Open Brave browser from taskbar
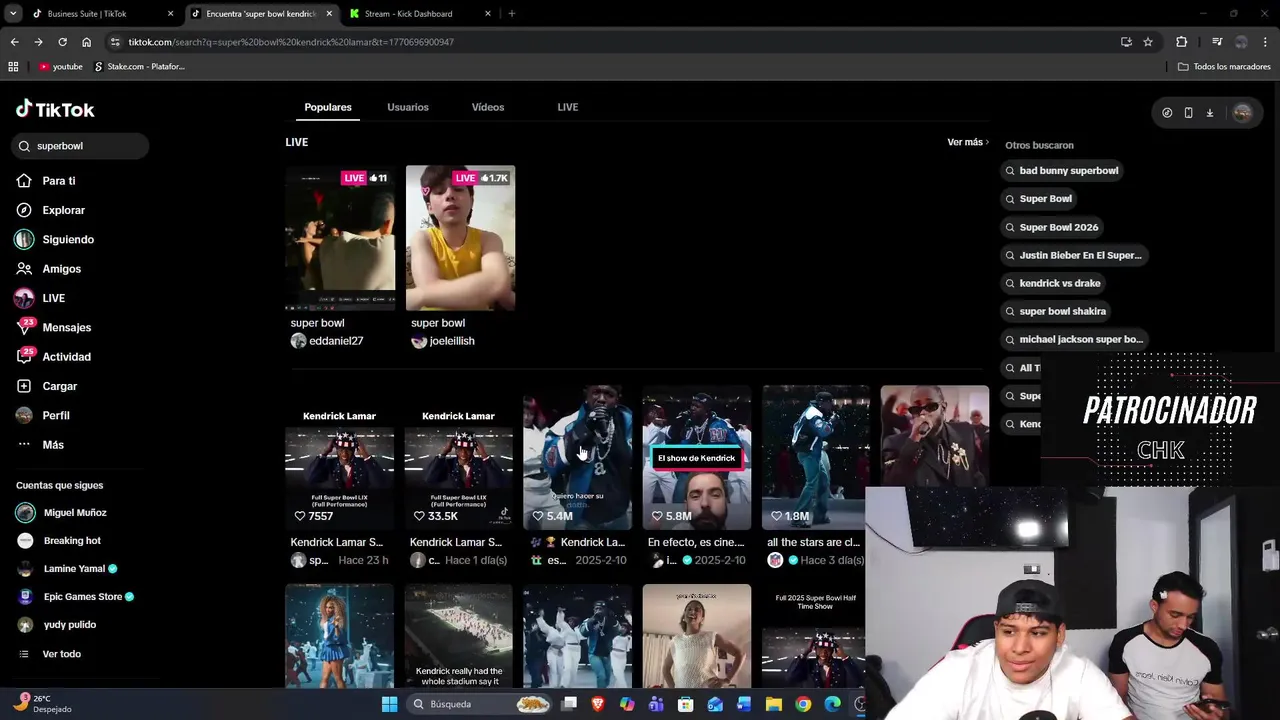Viewport: 1280px width, 720px height. [598, 704]
